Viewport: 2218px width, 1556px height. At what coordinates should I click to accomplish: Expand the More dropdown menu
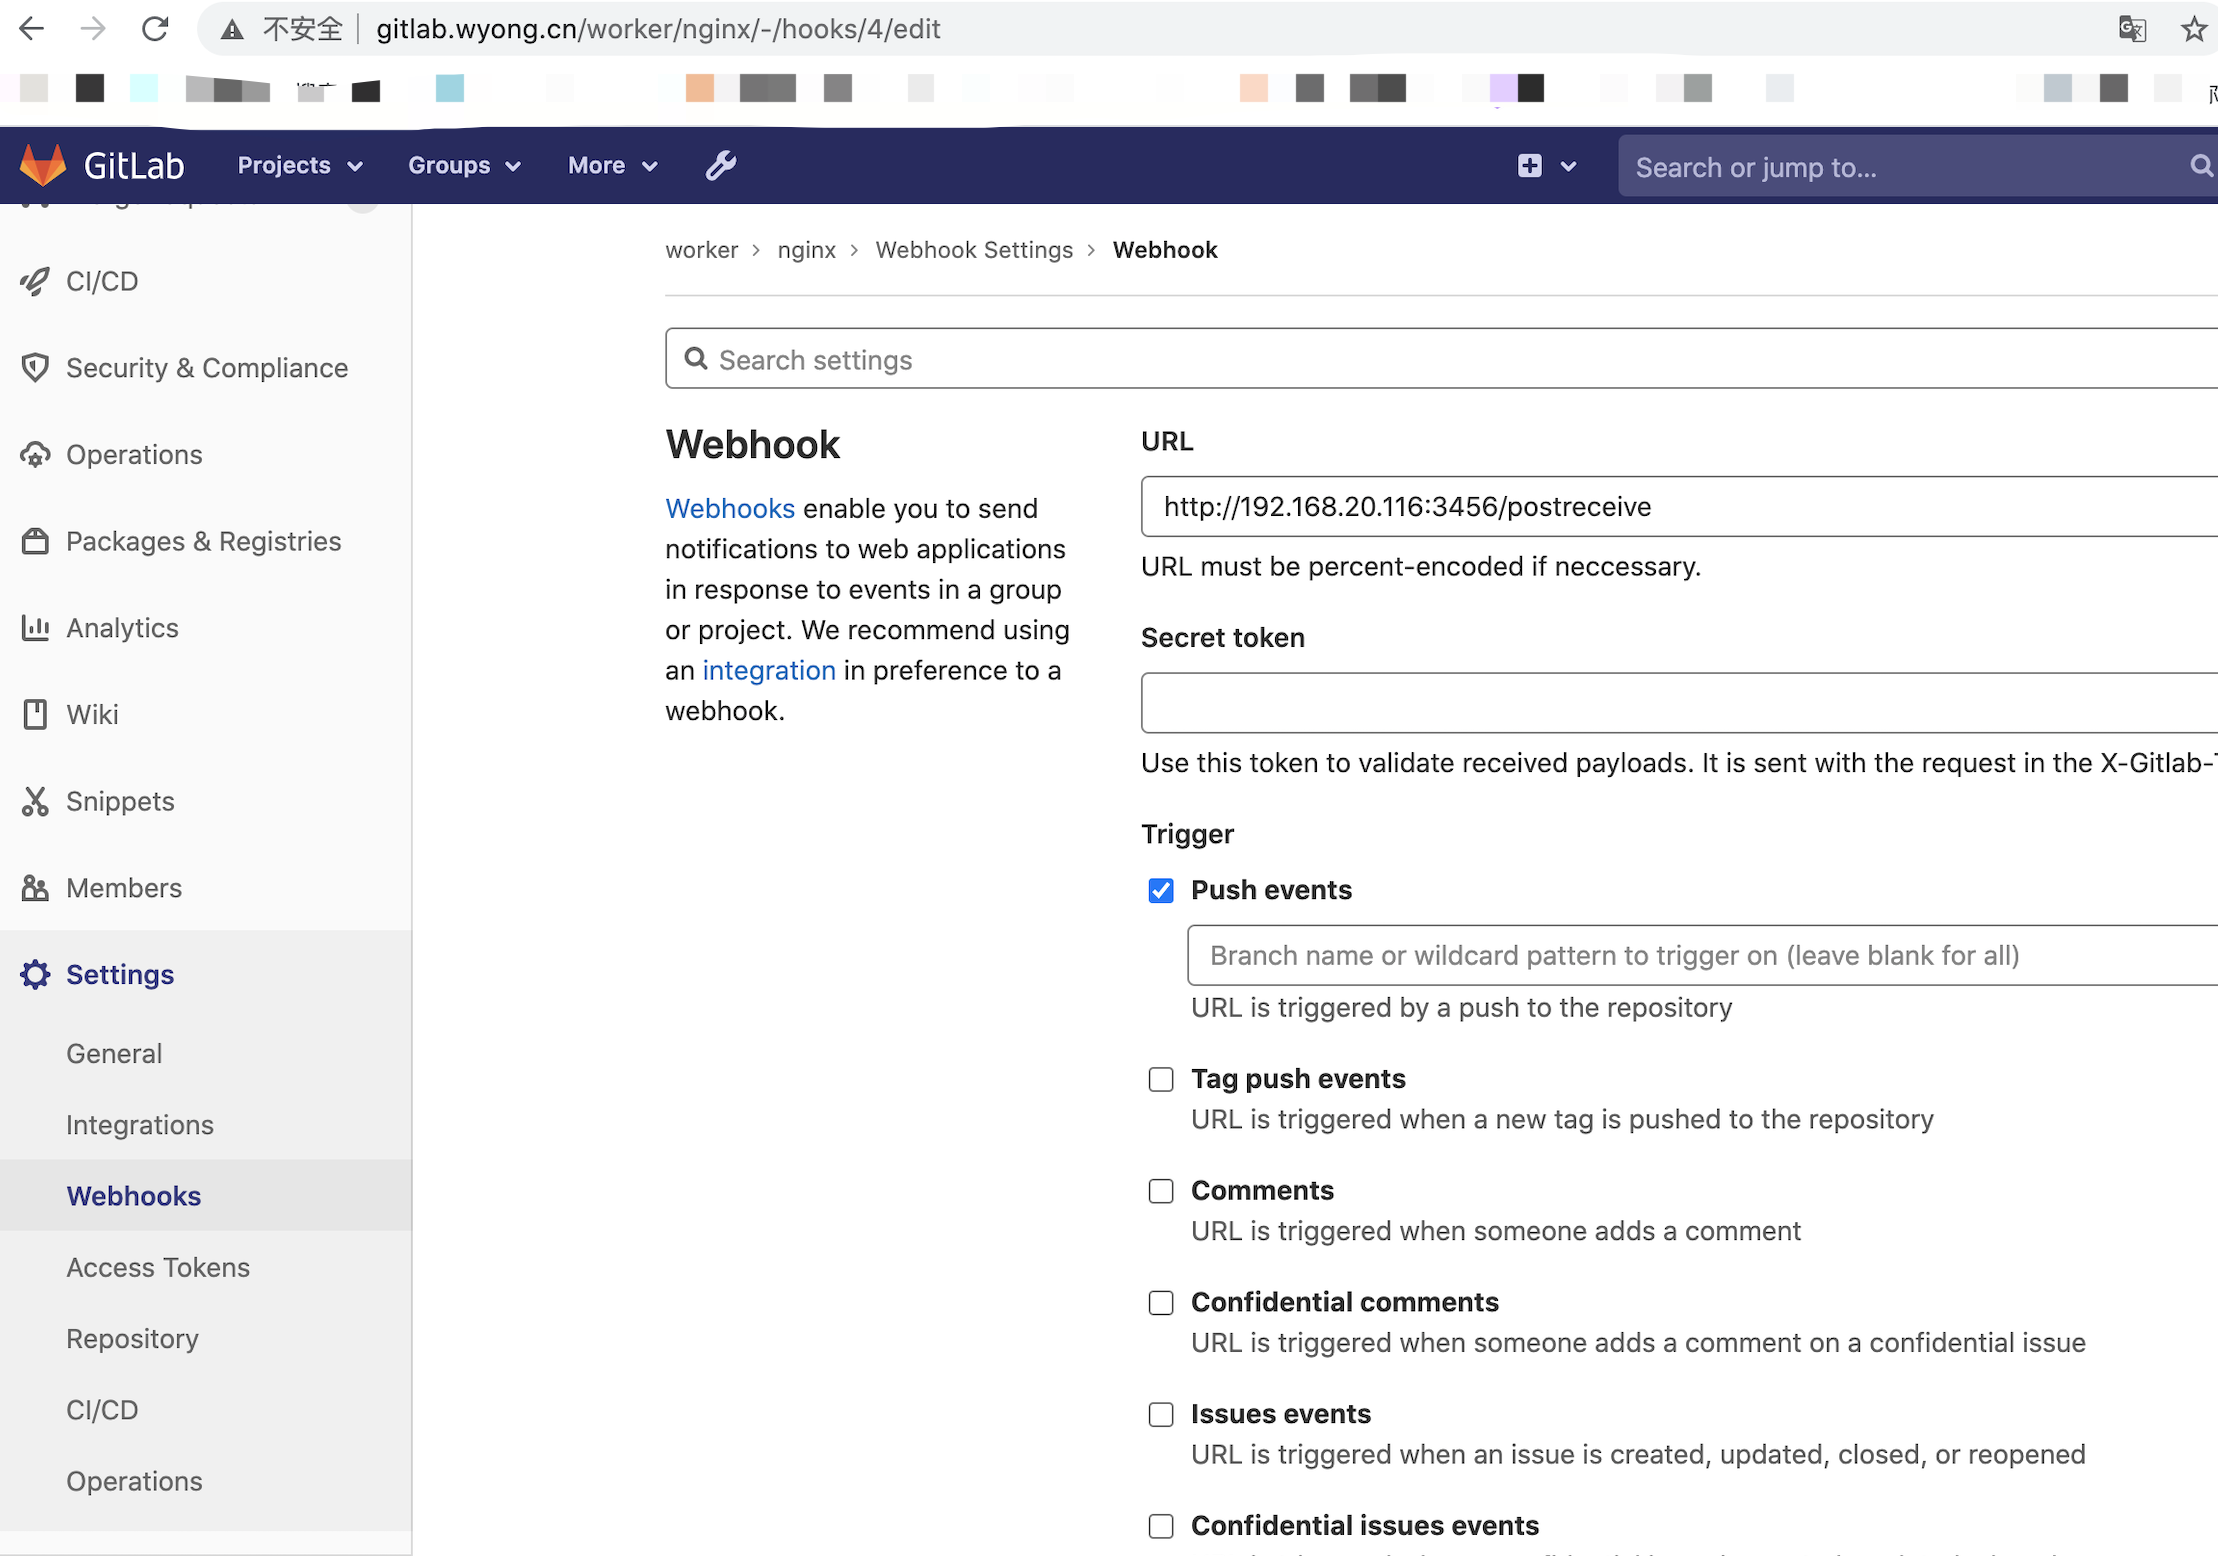[x=612, y=165]
